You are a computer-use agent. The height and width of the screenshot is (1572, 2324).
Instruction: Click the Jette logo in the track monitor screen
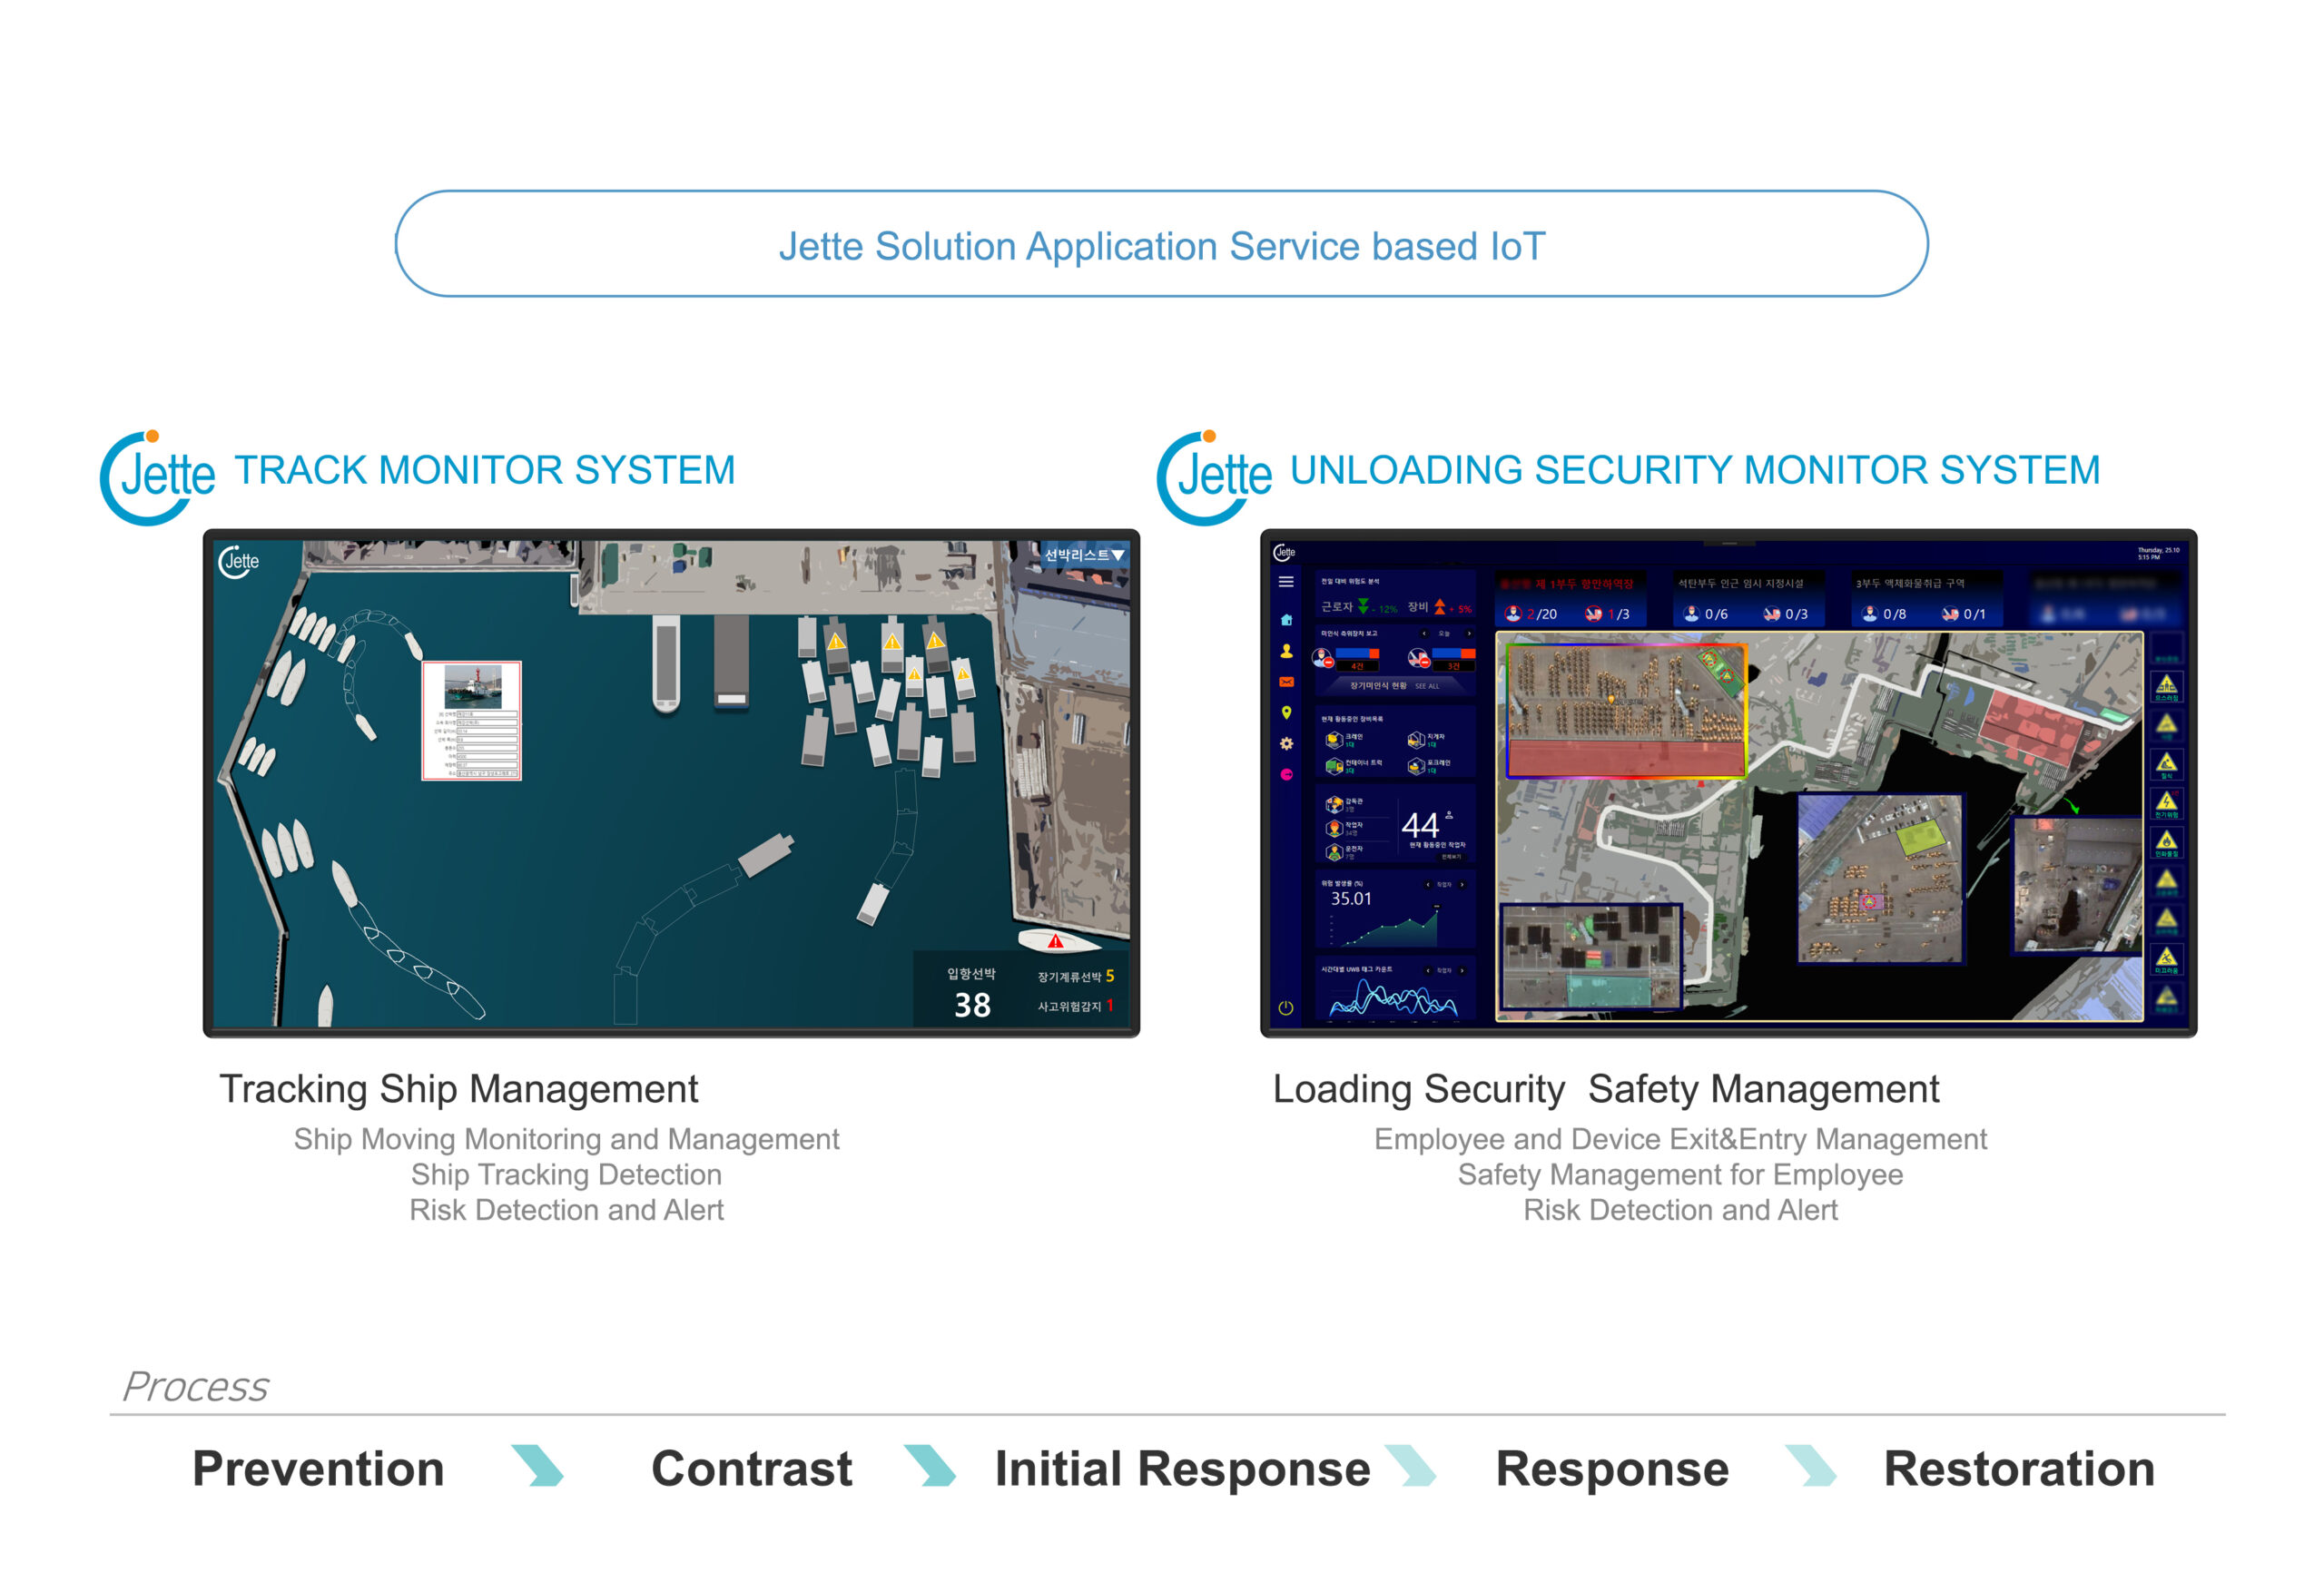pyautogui.click(x=238, y=561)
